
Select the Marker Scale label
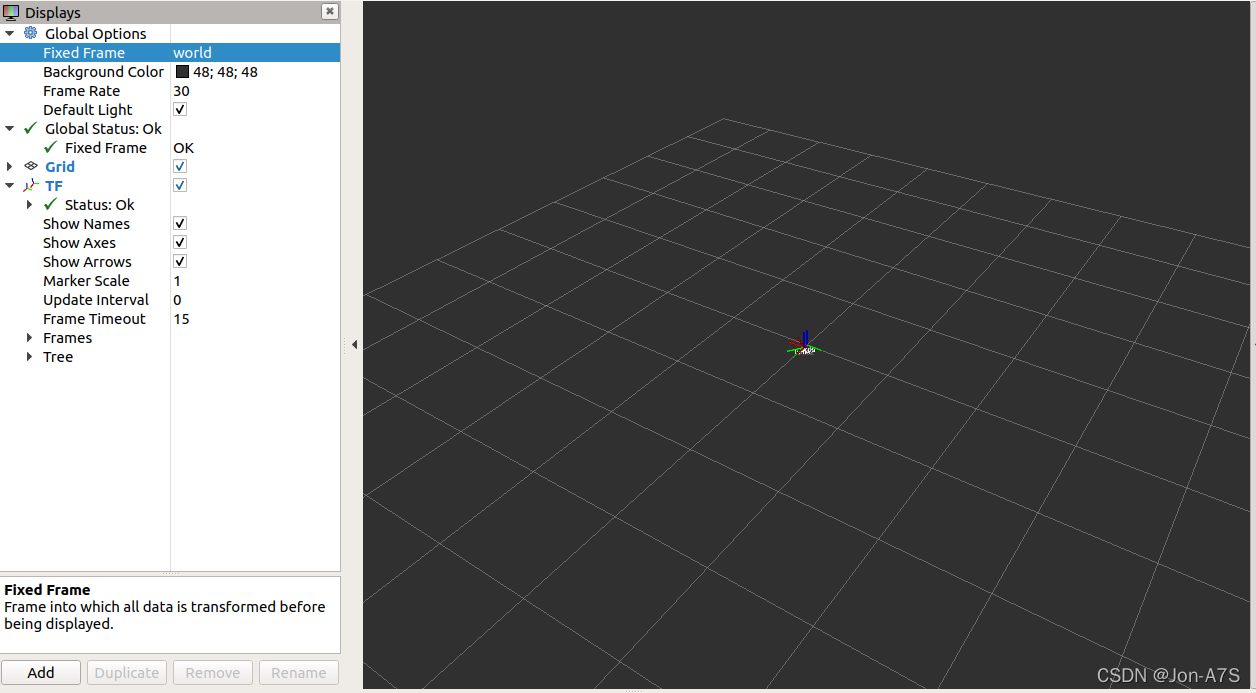click(86, 280)
